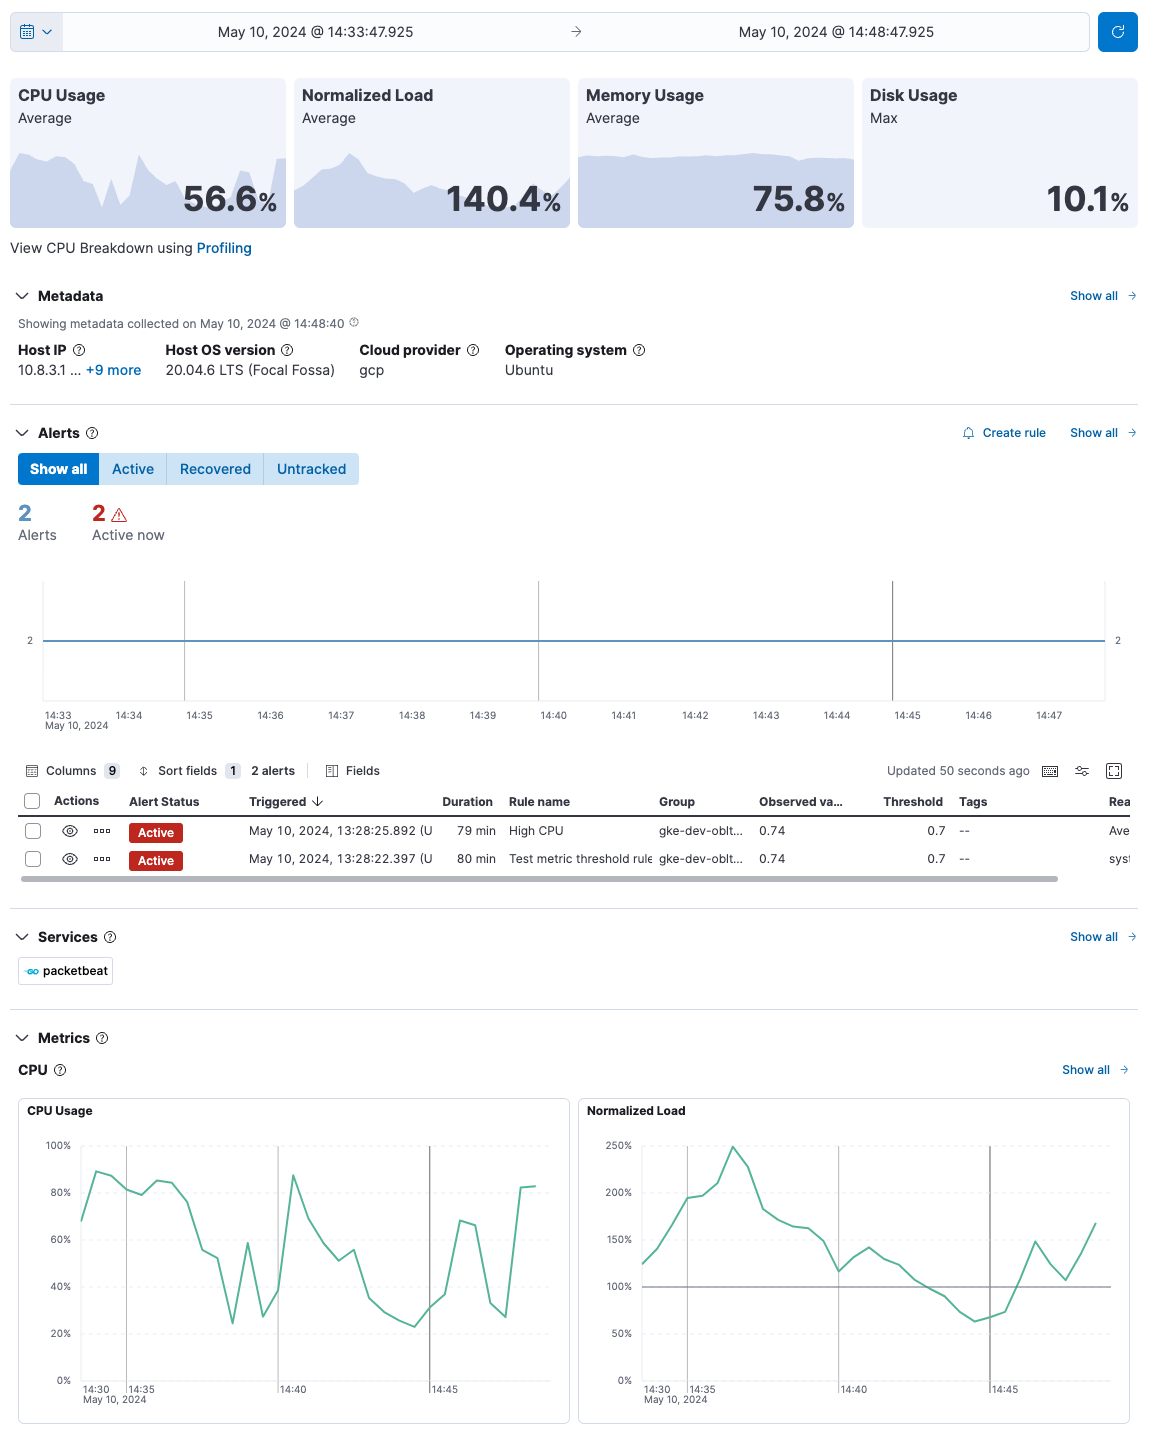Click Create rule
Screen dimensions: 1158x1438
(1004, 433)
